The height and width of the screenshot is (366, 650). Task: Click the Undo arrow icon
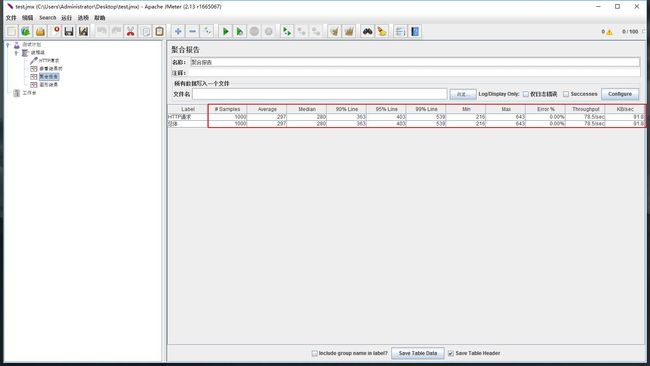pos(102,32)
